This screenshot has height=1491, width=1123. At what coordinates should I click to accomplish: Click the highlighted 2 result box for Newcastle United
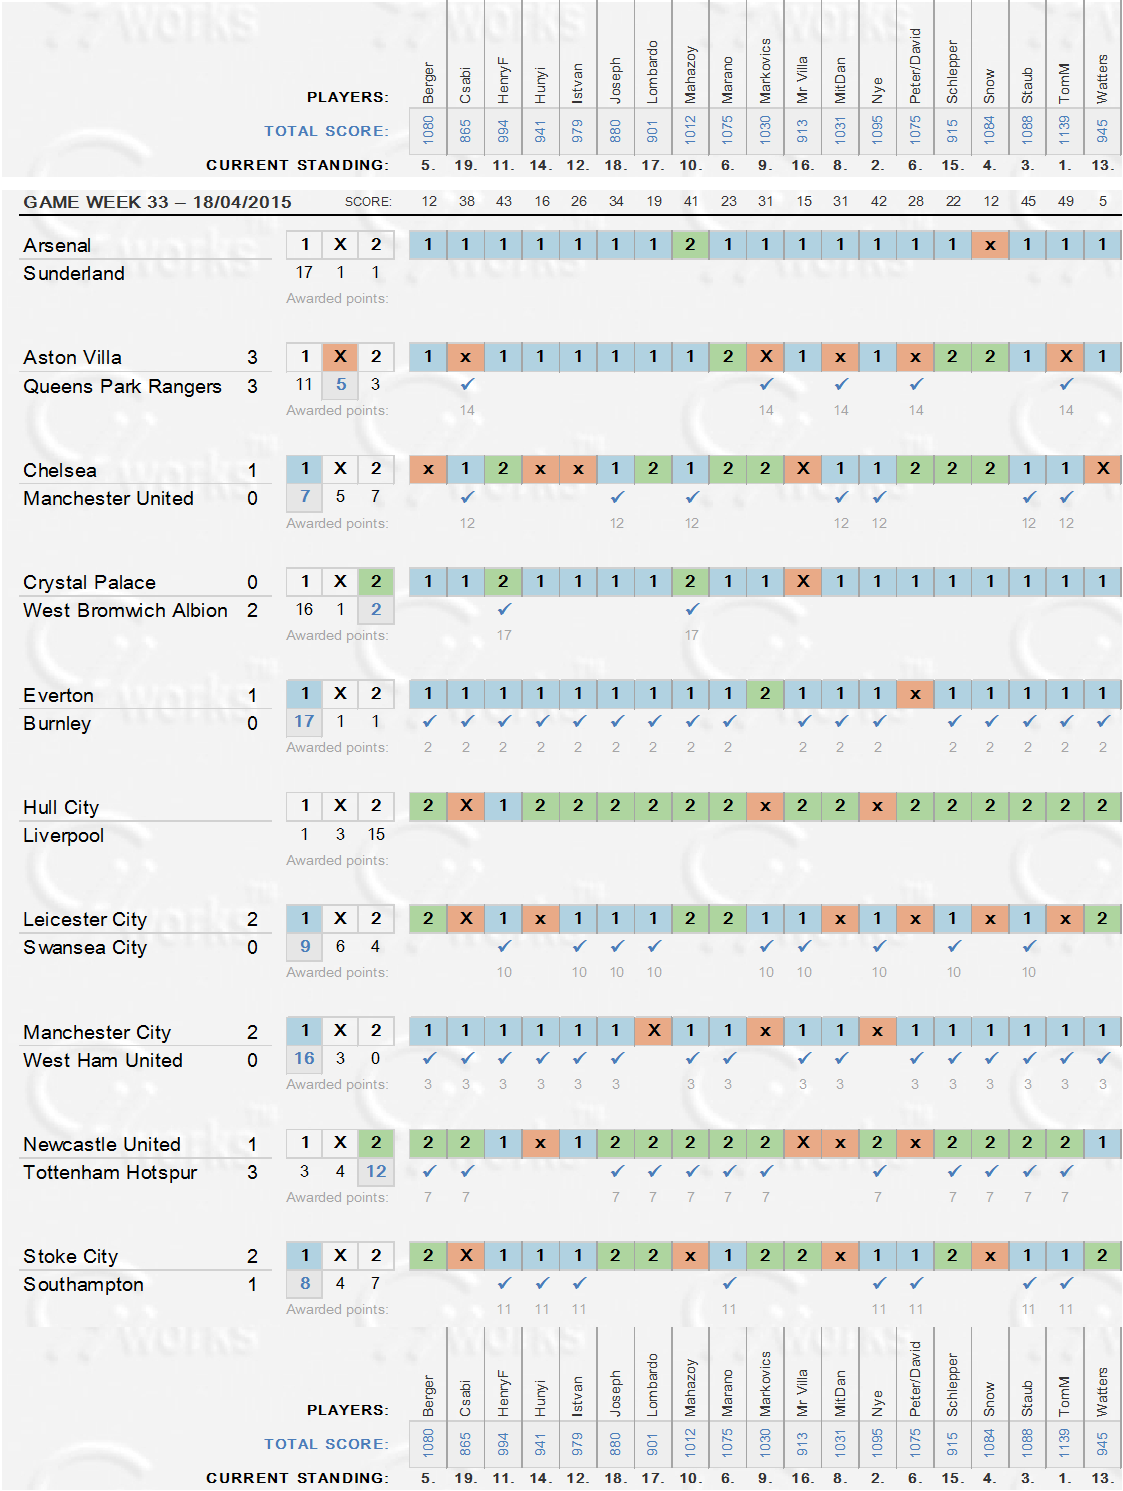376,1143
